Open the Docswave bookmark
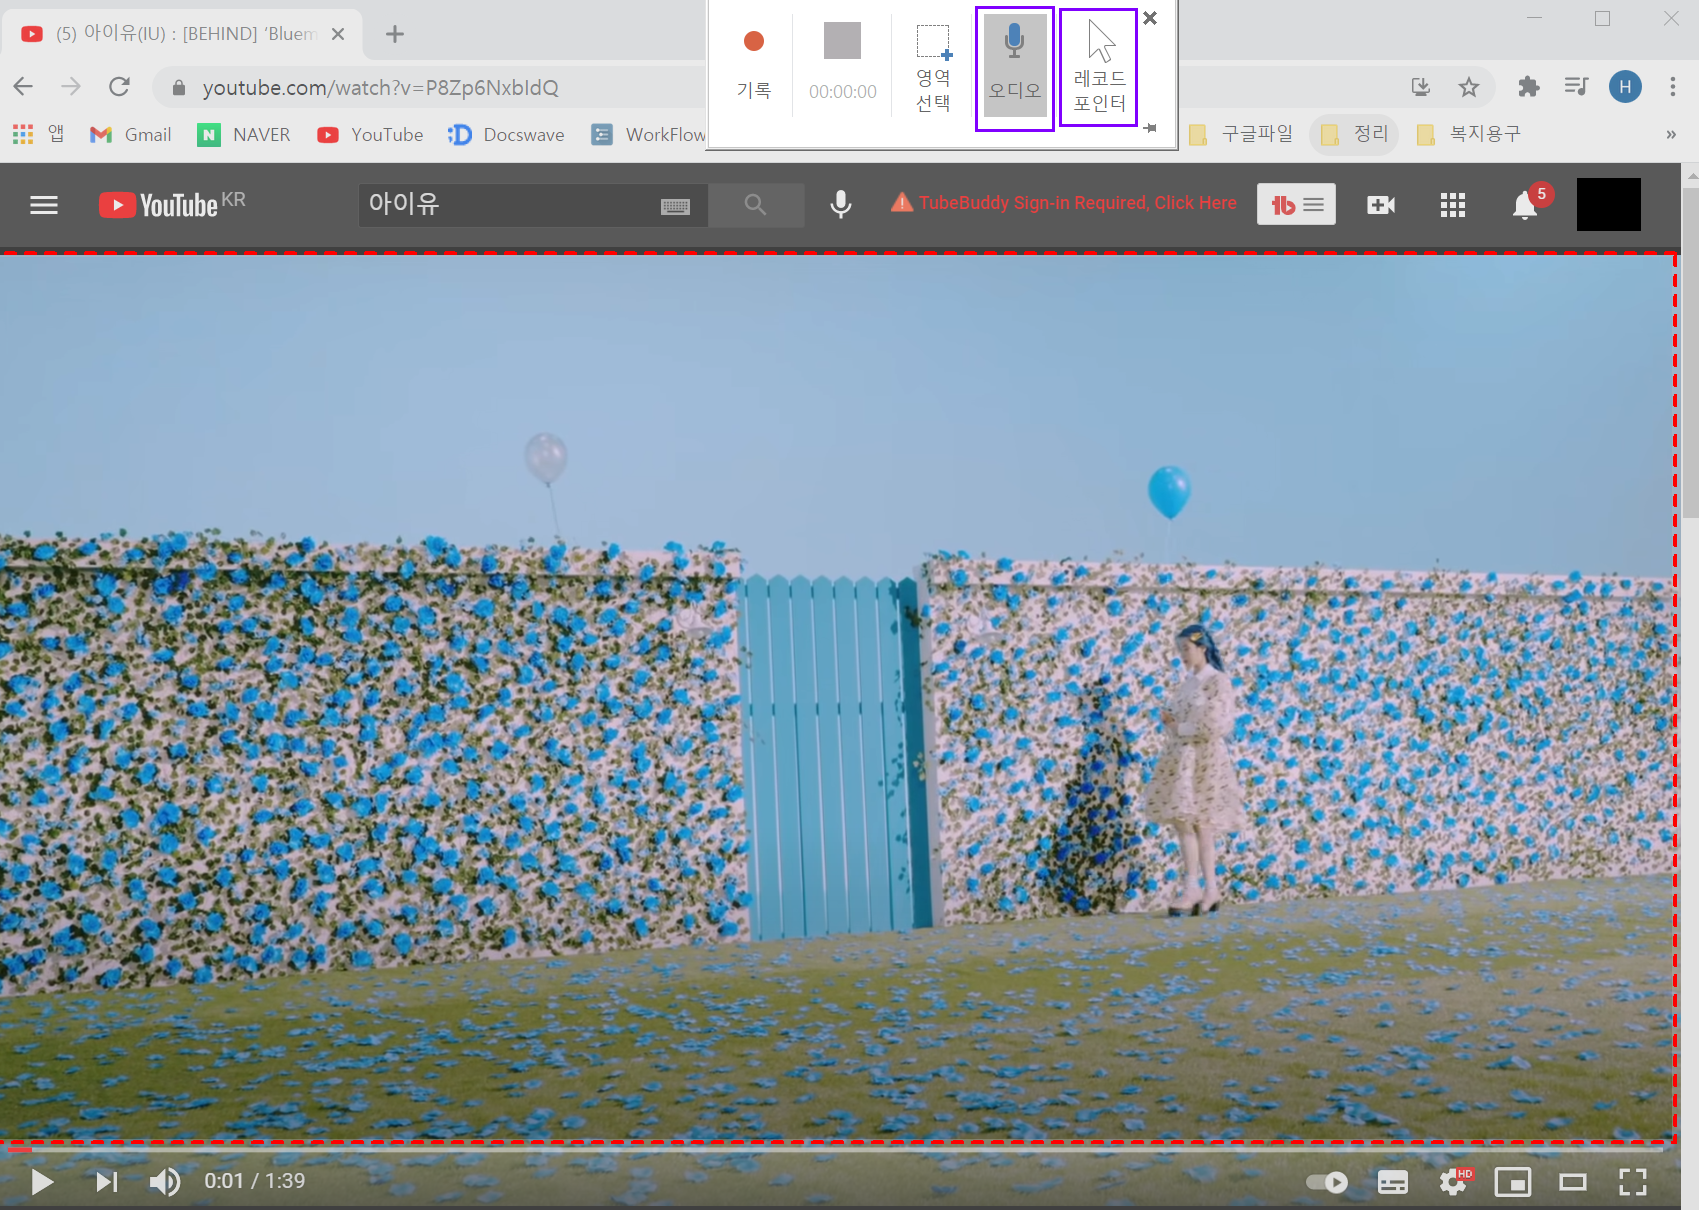This screenshot has width=1699, height=1210. point(506,134)
